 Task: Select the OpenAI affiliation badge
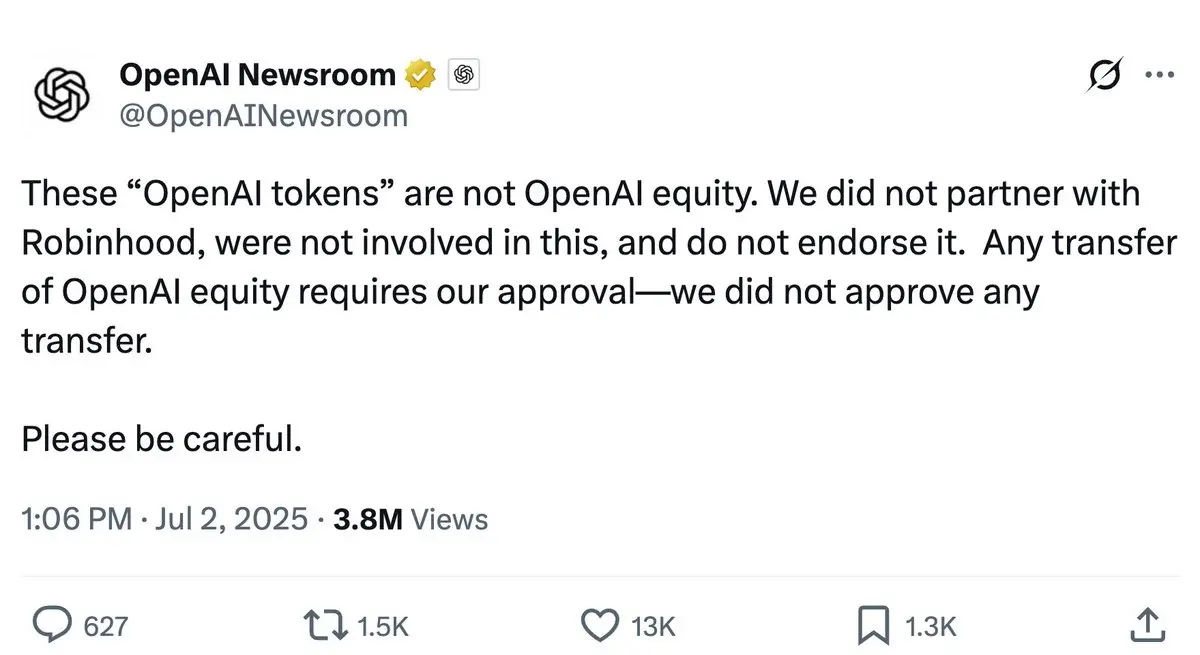pyautogui.click(x=462, y=74)
